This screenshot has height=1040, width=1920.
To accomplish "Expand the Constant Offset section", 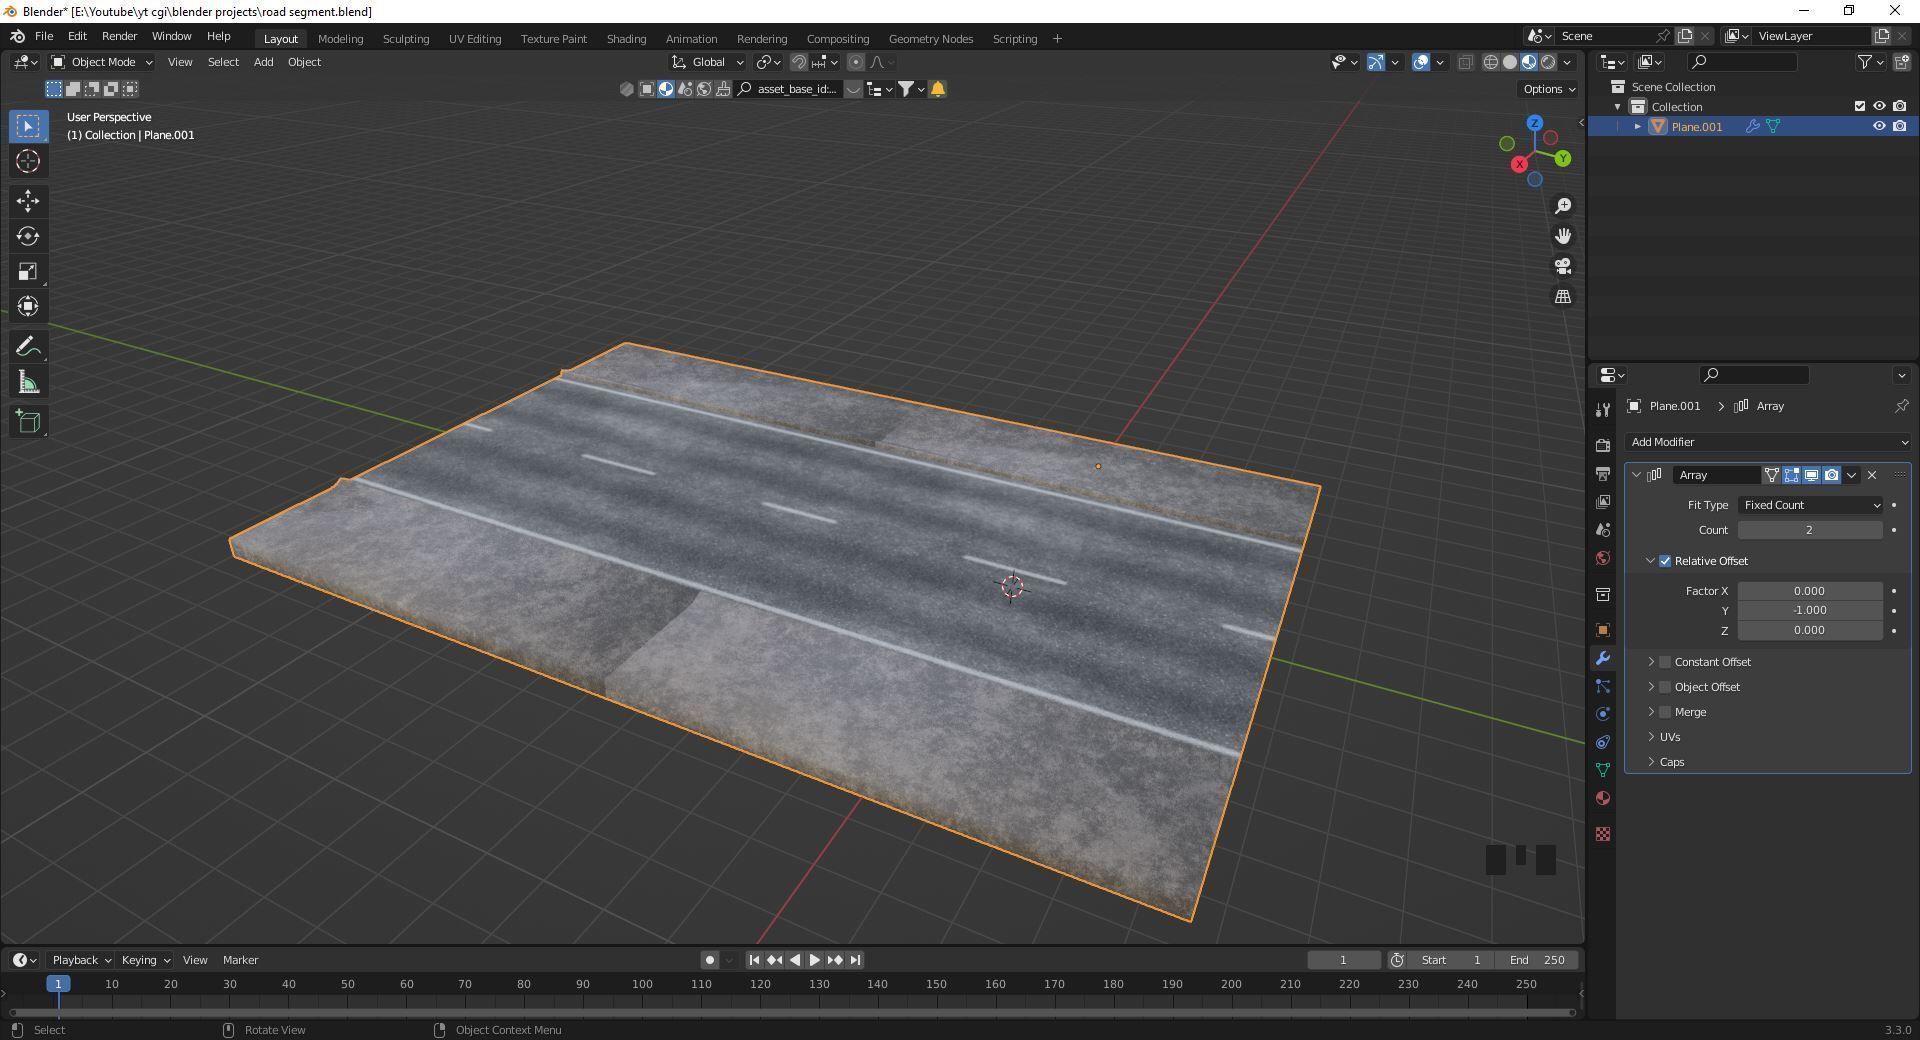I will [1650, 661].
